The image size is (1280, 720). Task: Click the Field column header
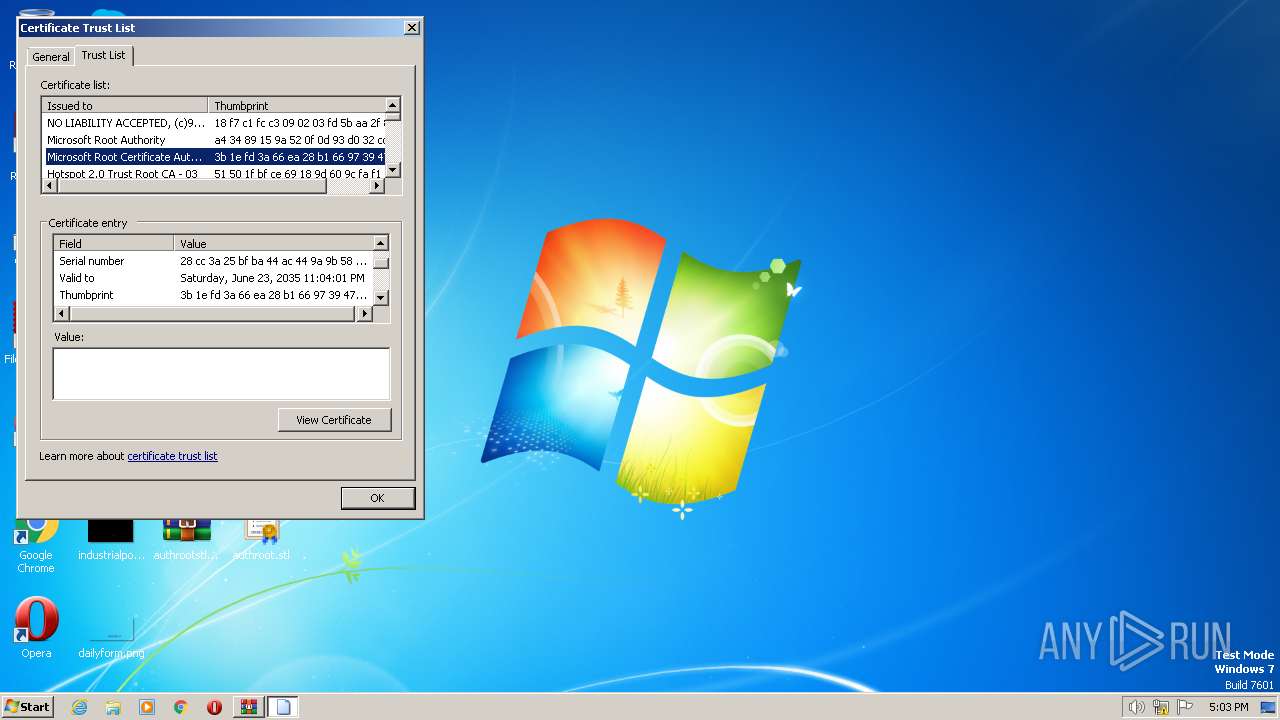tap(114, 243)
